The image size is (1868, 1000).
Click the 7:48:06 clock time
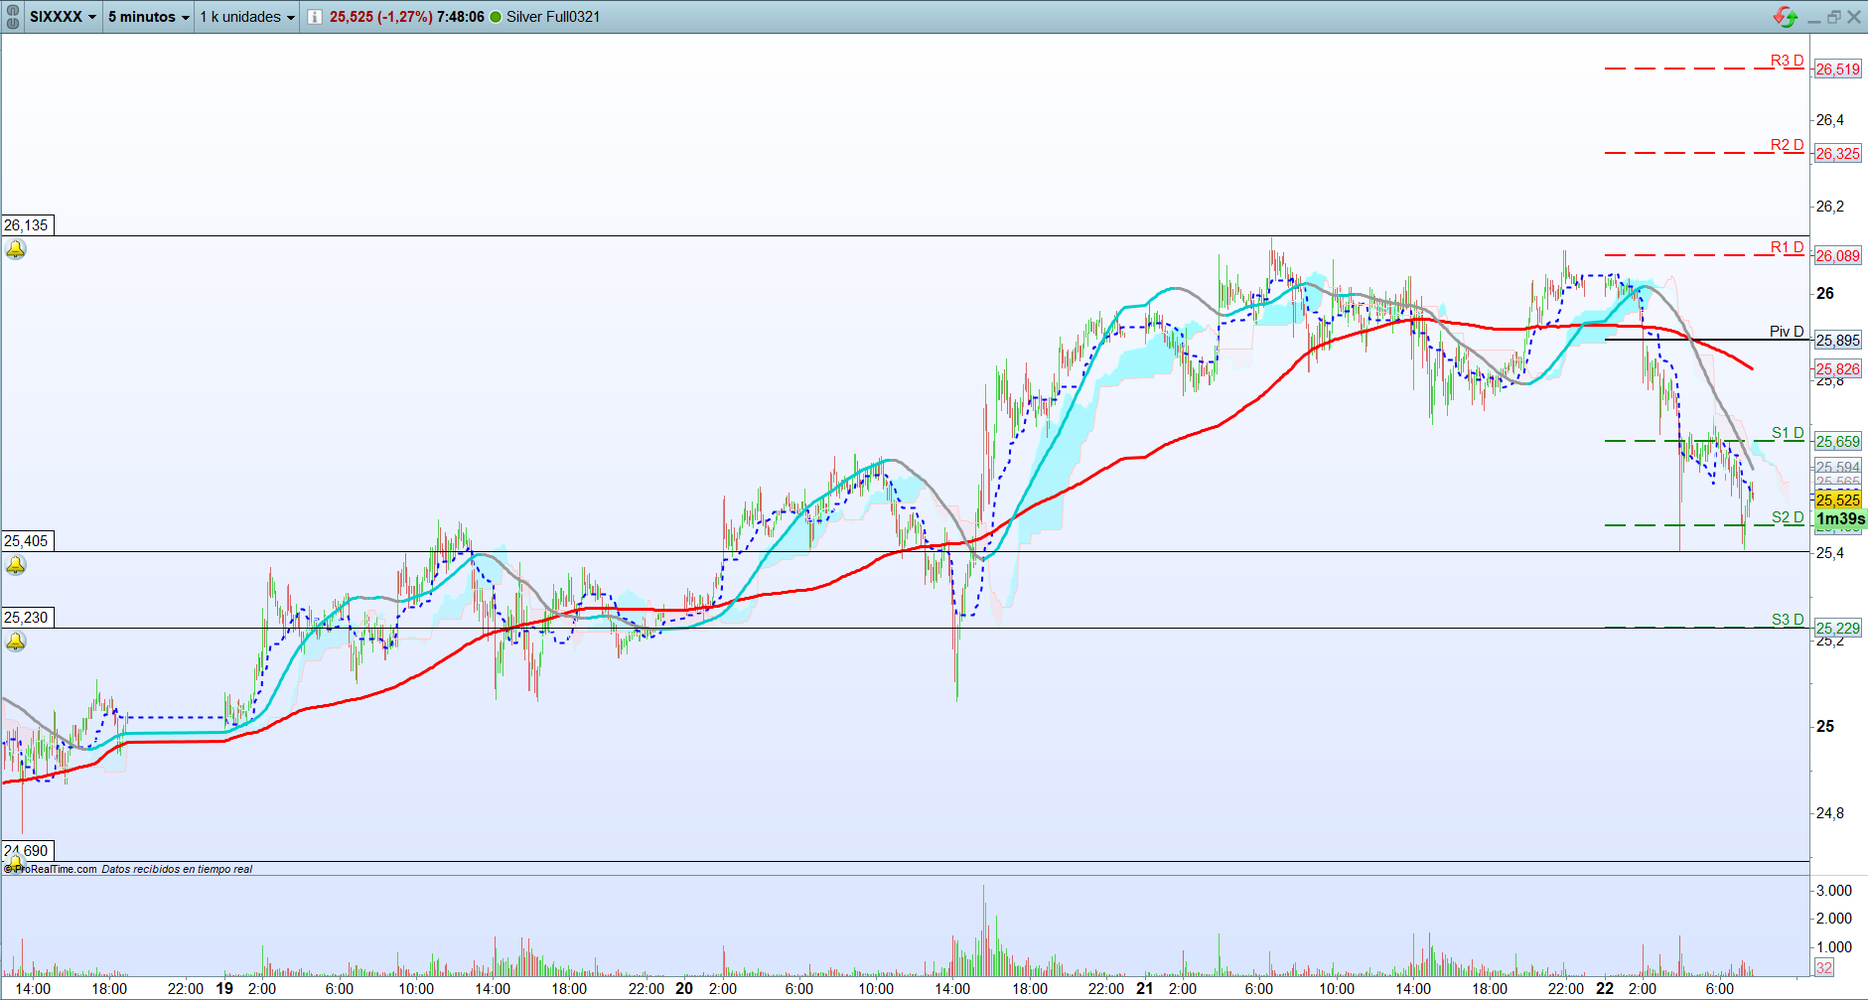460,17
